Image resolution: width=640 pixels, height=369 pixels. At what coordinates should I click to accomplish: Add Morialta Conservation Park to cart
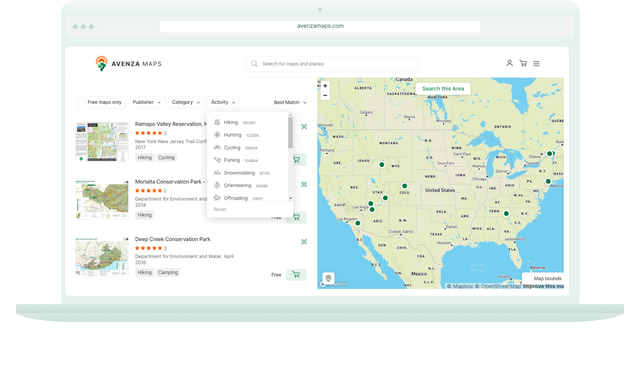(x=296, y=217)
